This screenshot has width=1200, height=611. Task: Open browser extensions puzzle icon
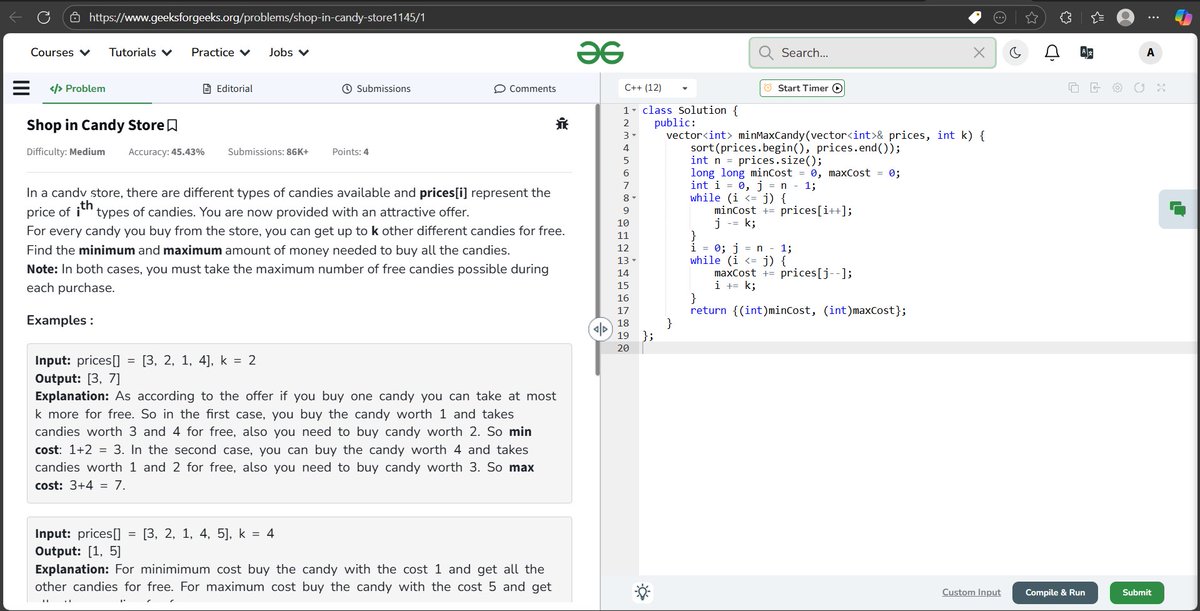1065,17
